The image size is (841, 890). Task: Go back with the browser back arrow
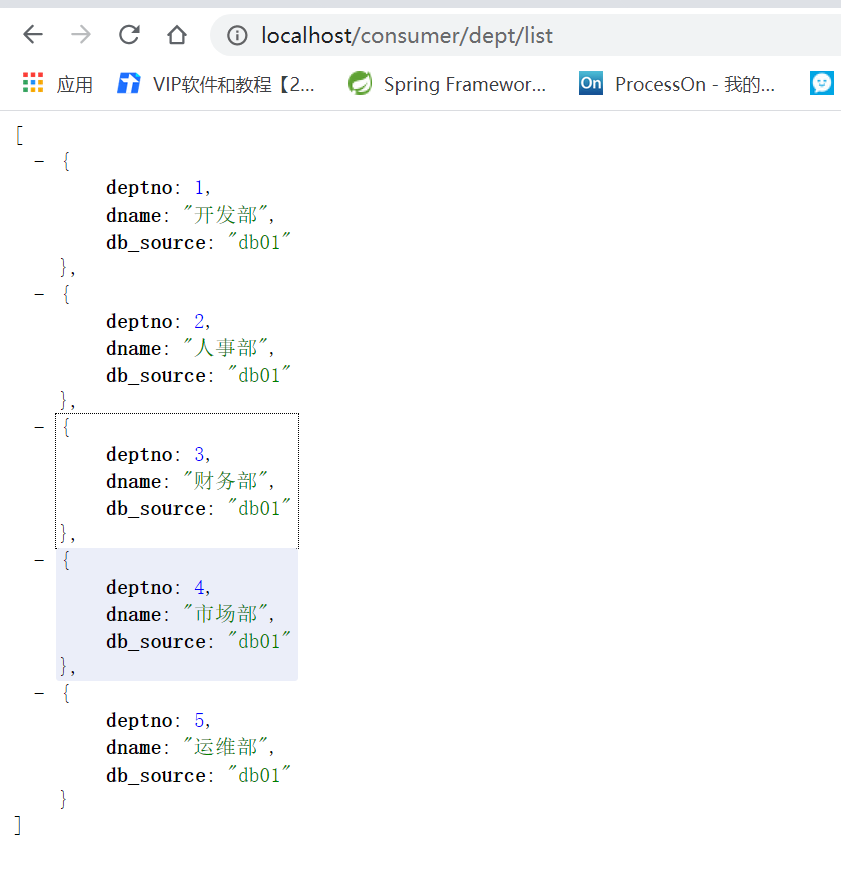[33, 35]
